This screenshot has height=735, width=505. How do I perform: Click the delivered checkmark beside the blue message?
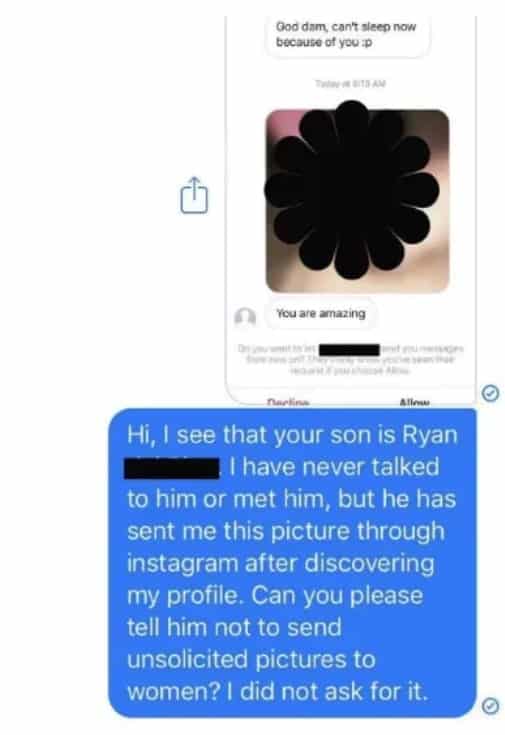pos(490,705)
